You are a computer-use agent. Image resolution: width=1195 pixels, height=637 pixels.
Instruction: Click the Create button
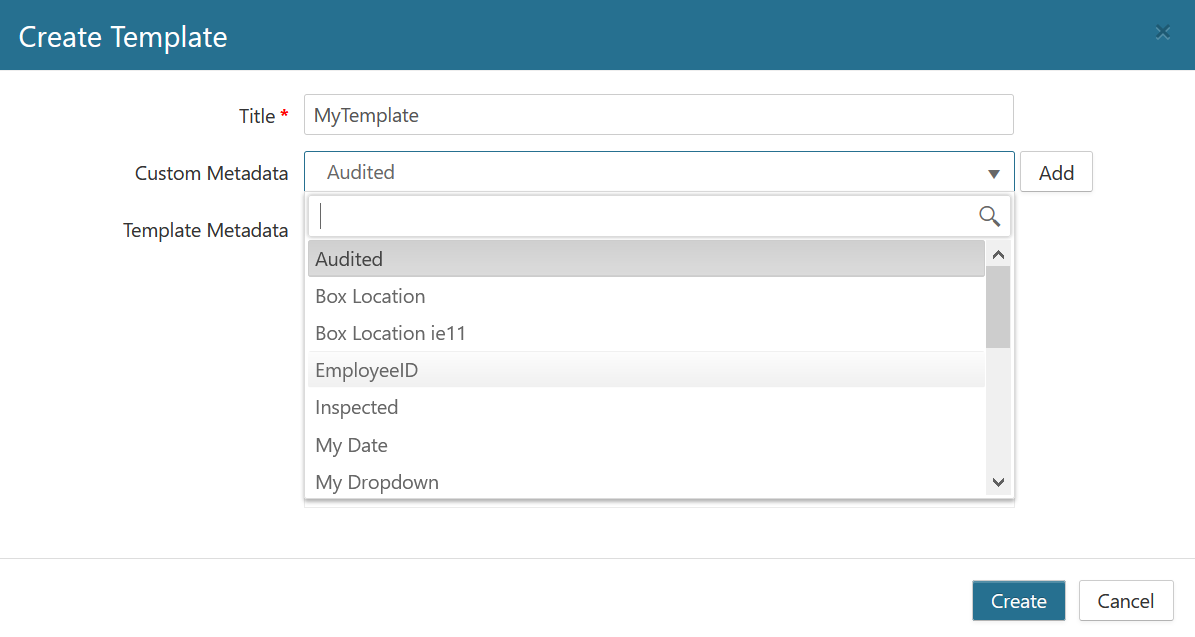click(x=1018, y=601)
